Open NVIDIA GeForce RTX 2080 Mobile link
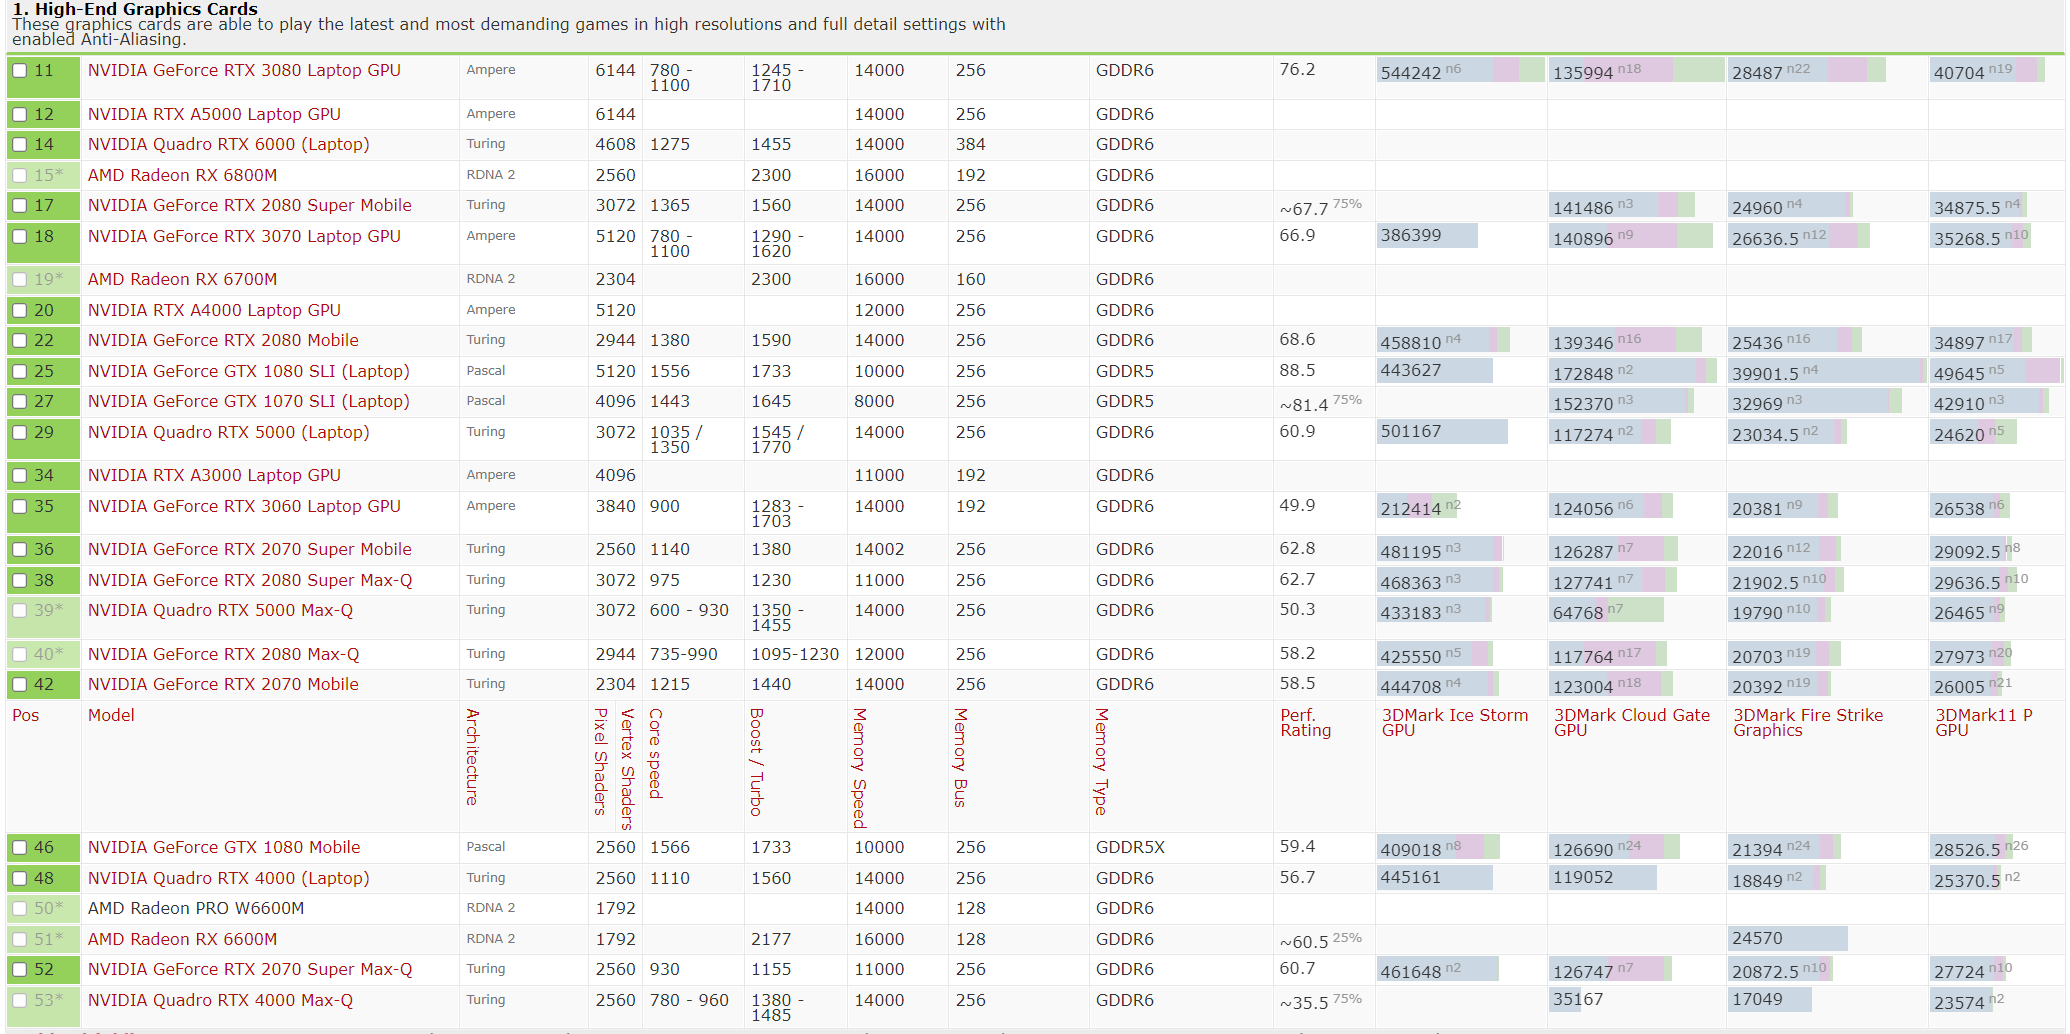Screen dimensions: 2070x1034 223,340
